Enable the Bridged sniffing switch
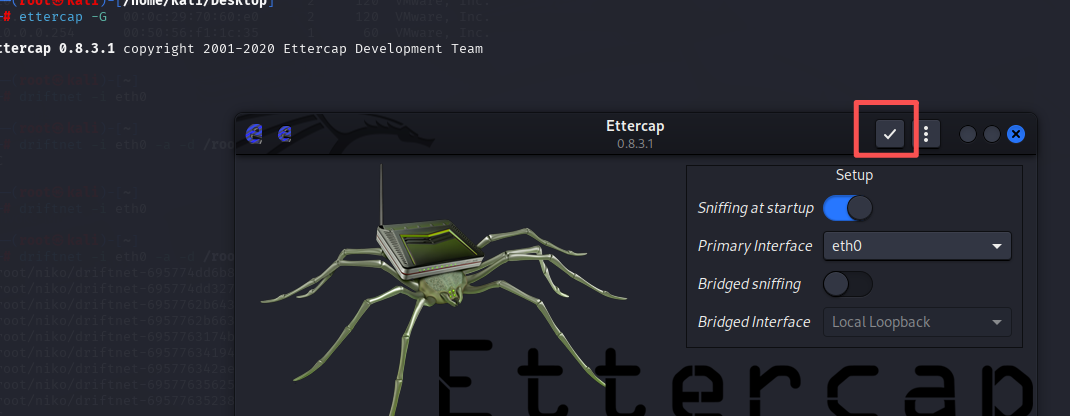Screen dimensions: 1070x416 click(848, 284)
